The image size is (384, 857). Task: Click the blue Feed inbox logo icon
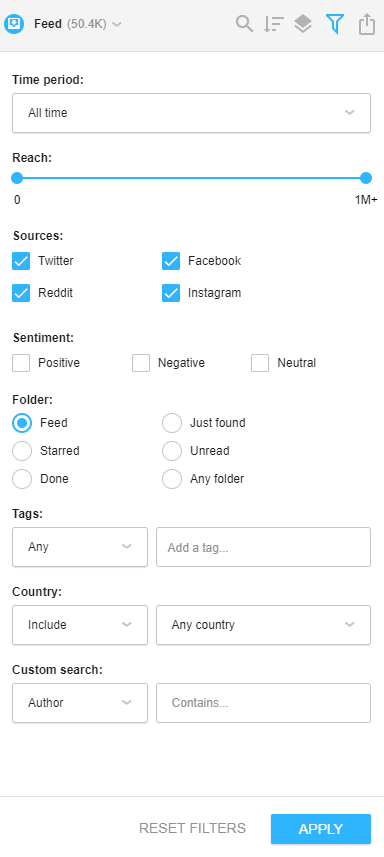coord(14,24)
